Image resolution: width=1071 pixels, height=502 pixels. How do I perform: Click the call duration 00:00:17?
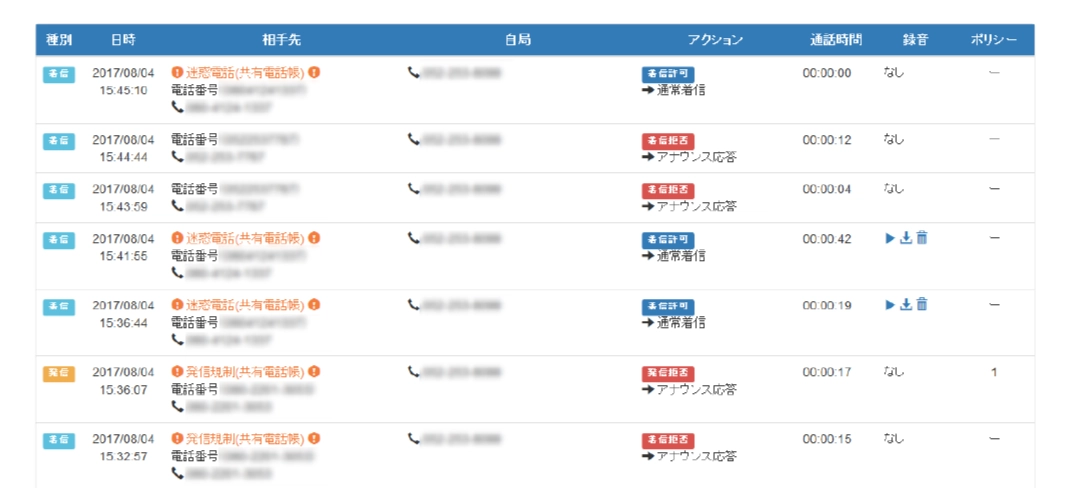(x=826, y=373)
